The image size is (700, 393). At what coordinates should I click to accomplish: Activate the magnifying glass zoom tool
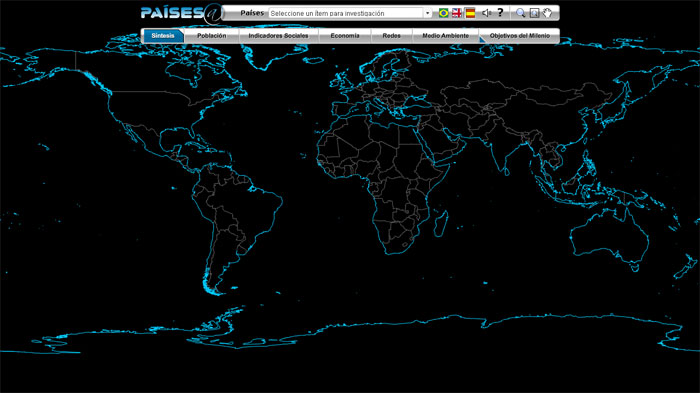coord(521,13)
